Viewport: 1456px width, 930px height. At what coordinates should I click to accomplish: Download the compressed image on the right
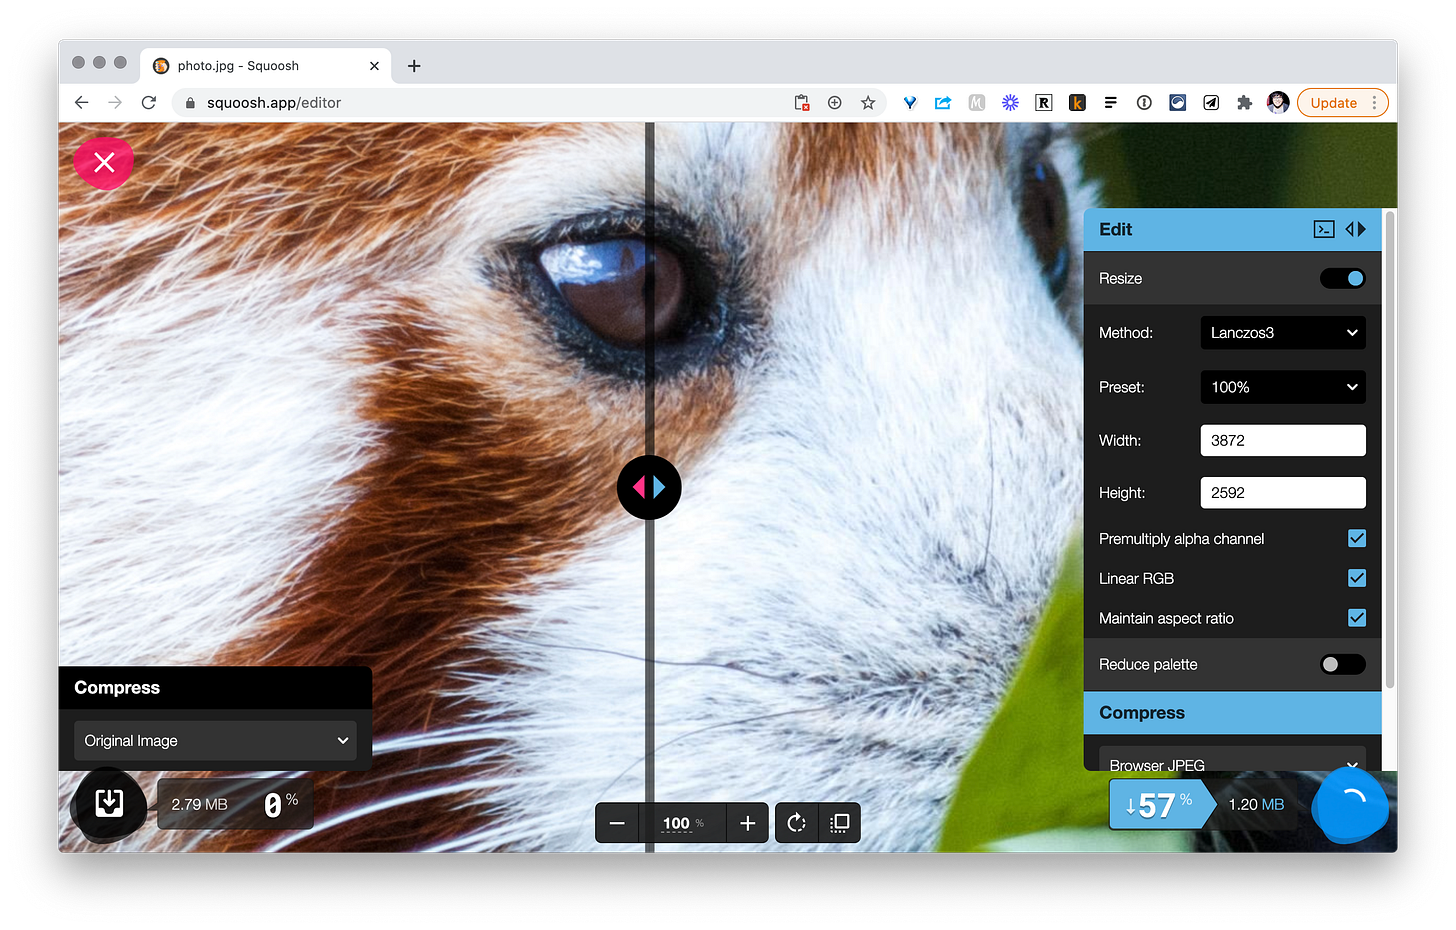1350,804
